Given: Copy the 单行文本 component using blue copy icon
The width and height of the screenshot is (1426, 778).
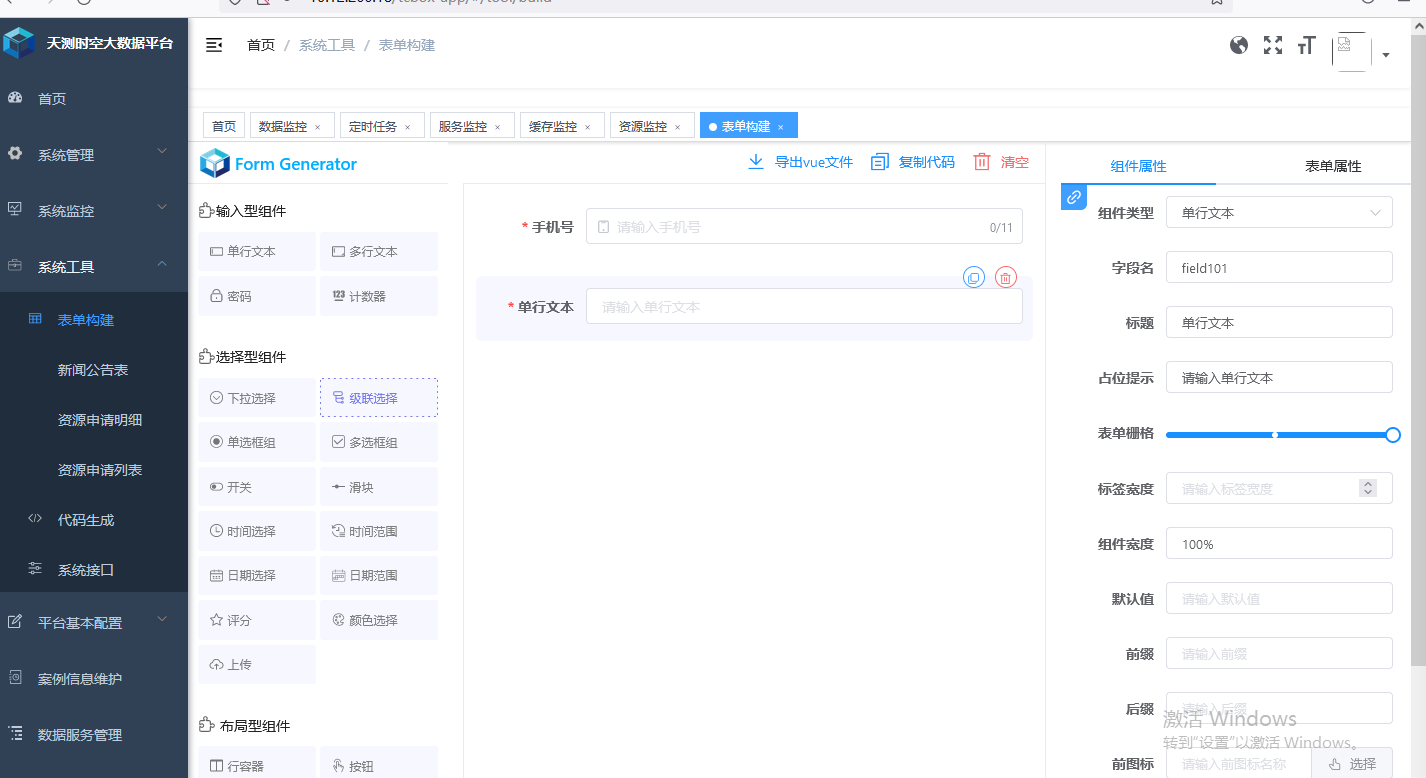Looking at the screenshot, I should [974, 277].
